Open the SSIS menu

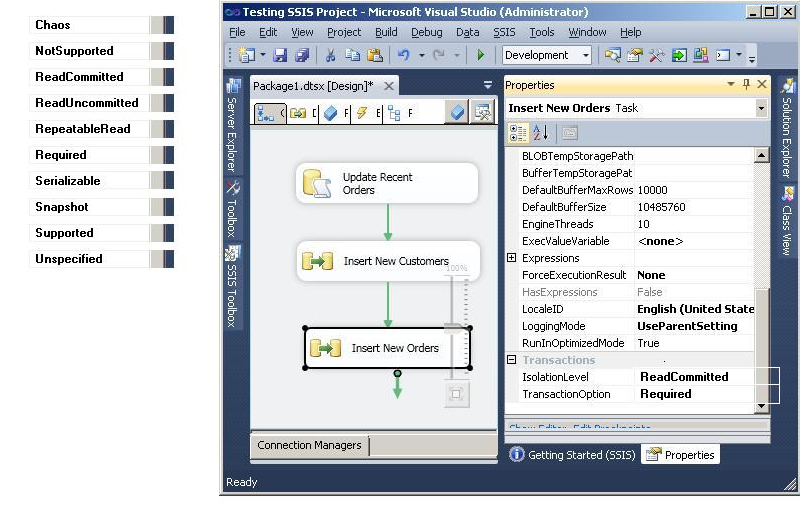(504, 32)
